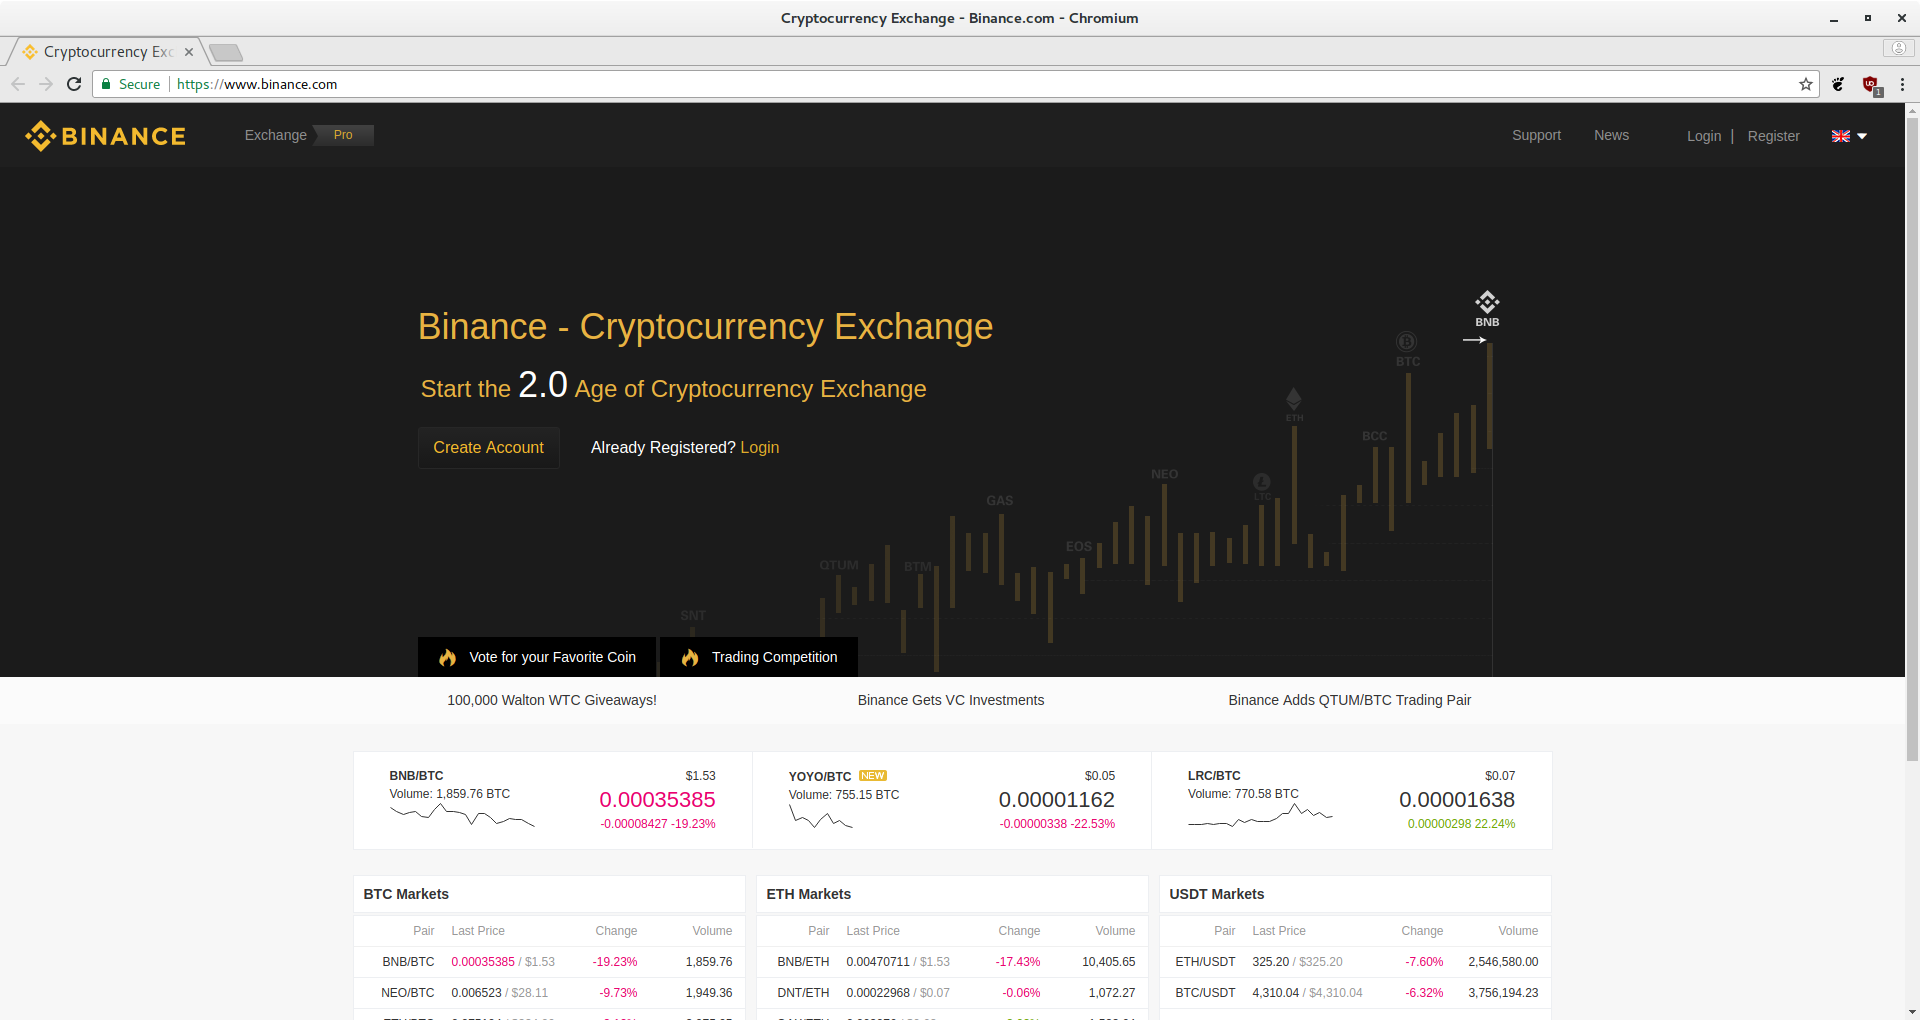The height and width of the screenshot is (1020, 1920).
Task: Click the ETH Markets heading
Action: tap(808, 894)
